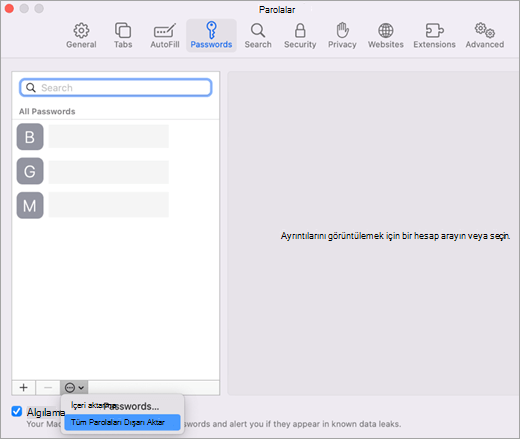This screenshot has height=439, width=520.
Task: Click the All Passwords list header
Action: pyautogui.click(x=47, y=111)
